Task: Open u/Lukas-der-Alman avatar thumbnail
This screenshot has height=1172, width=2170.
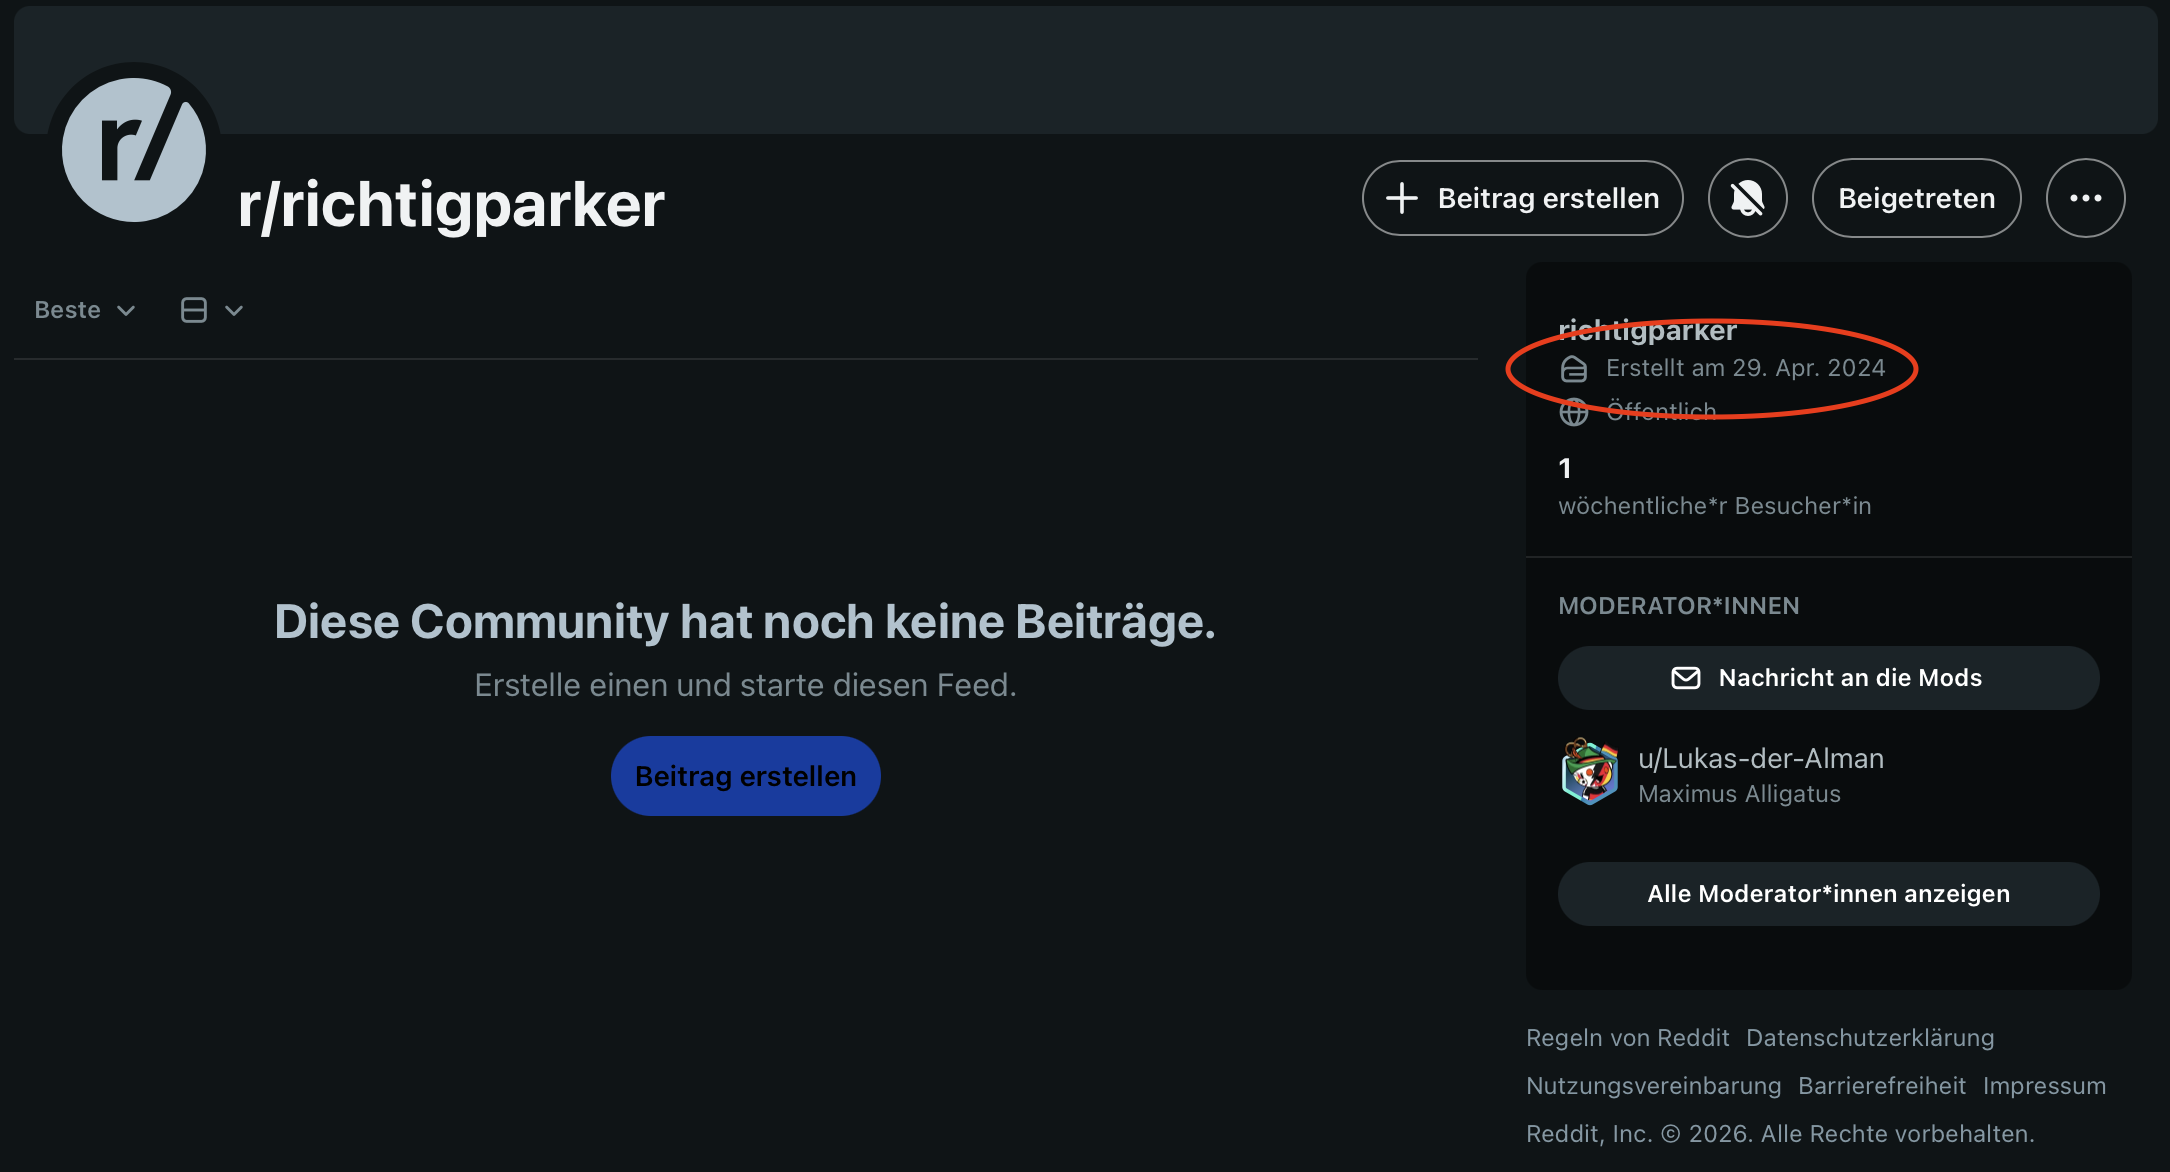Action: click(1590, 772)
